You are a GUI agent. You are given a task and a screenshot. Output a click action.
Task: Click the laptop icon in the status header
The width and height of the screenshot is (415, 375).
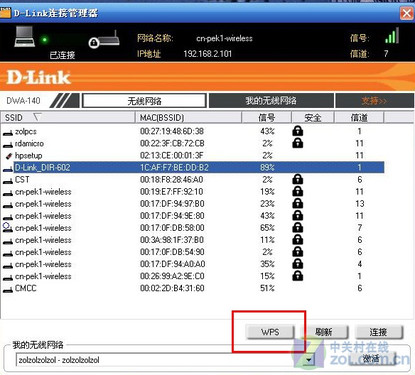click(x=25, y=36)
